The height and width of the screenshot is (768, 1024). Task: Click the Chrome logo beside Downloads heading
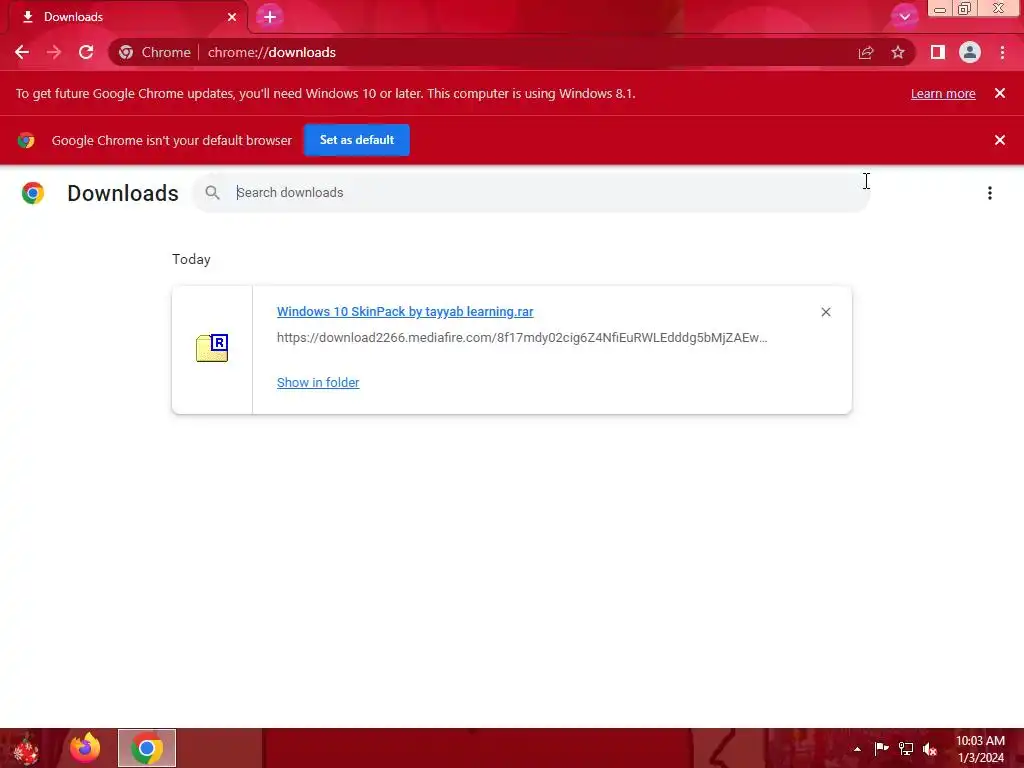point(33,193)
